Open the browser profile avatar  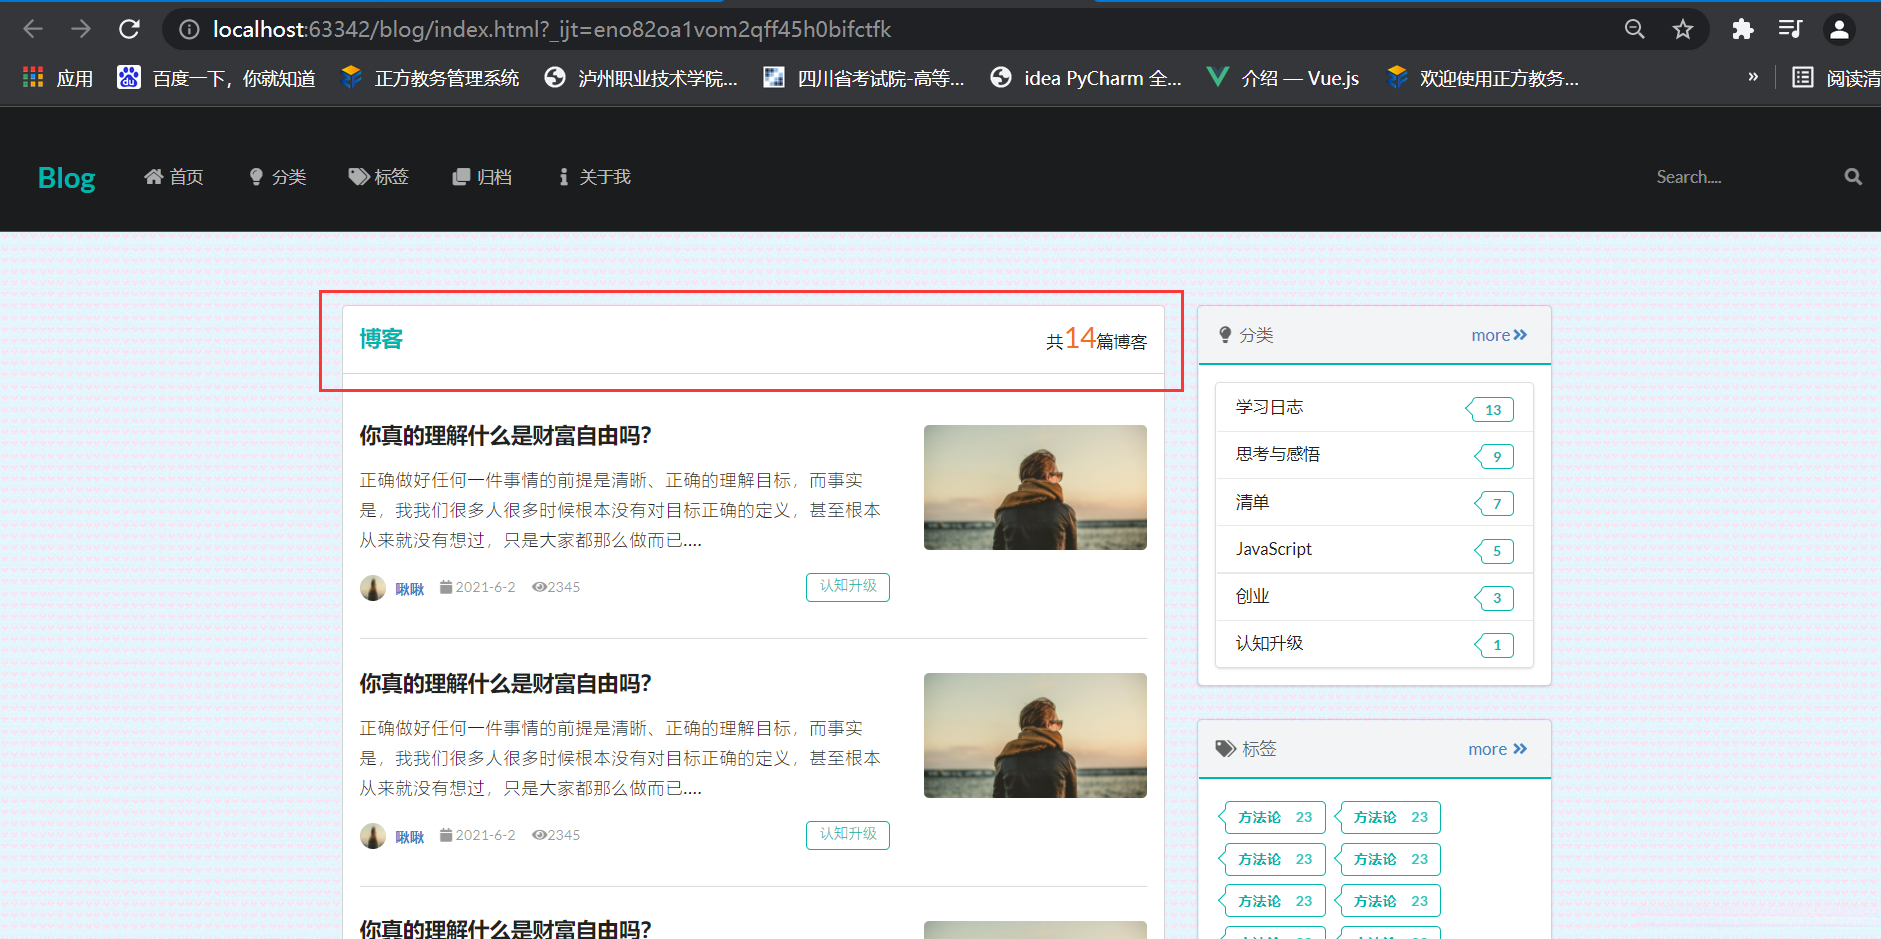tap(1839, 30)
